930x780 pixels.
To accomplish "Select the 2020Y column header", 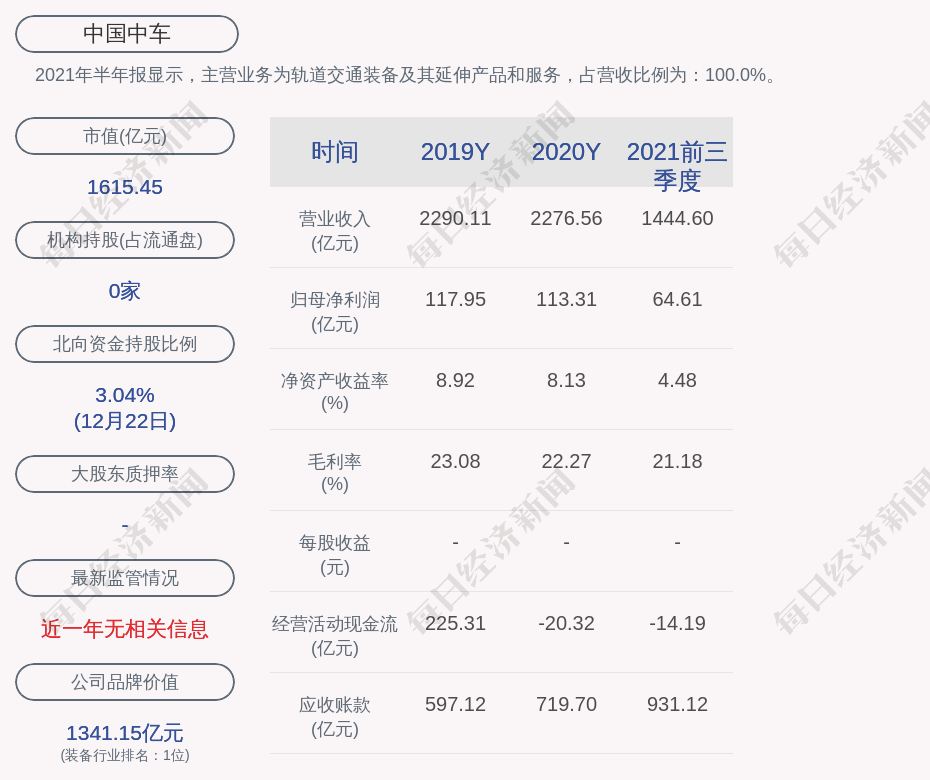I will pos(566,152).
